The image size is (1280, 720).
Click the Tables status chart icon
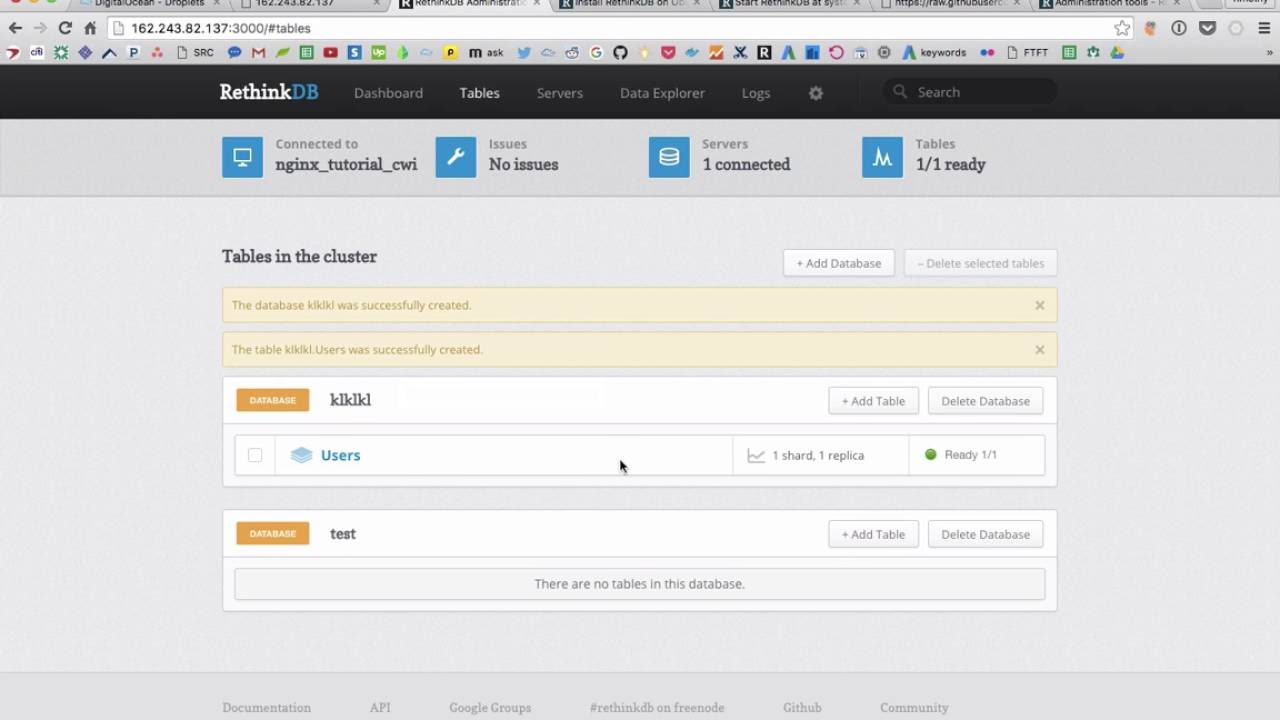[x=882, y=157]
